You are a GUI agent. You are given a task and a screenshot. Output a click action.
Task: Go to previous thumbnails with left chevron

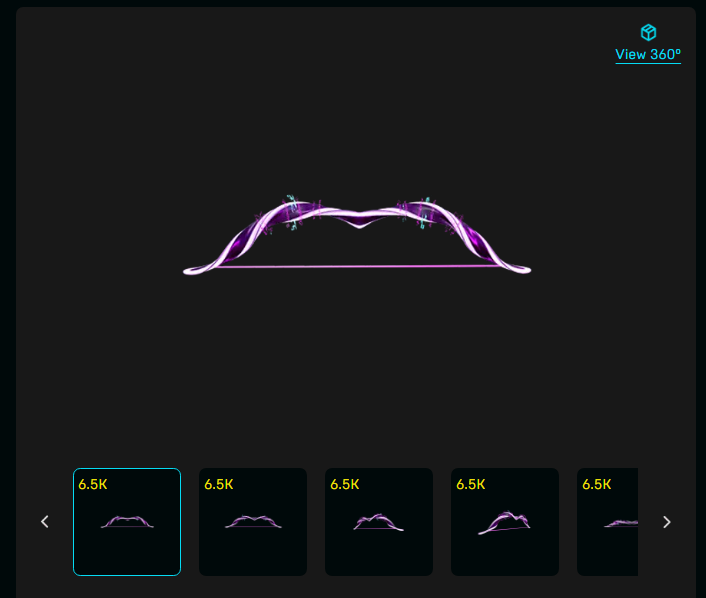point(45,522)
